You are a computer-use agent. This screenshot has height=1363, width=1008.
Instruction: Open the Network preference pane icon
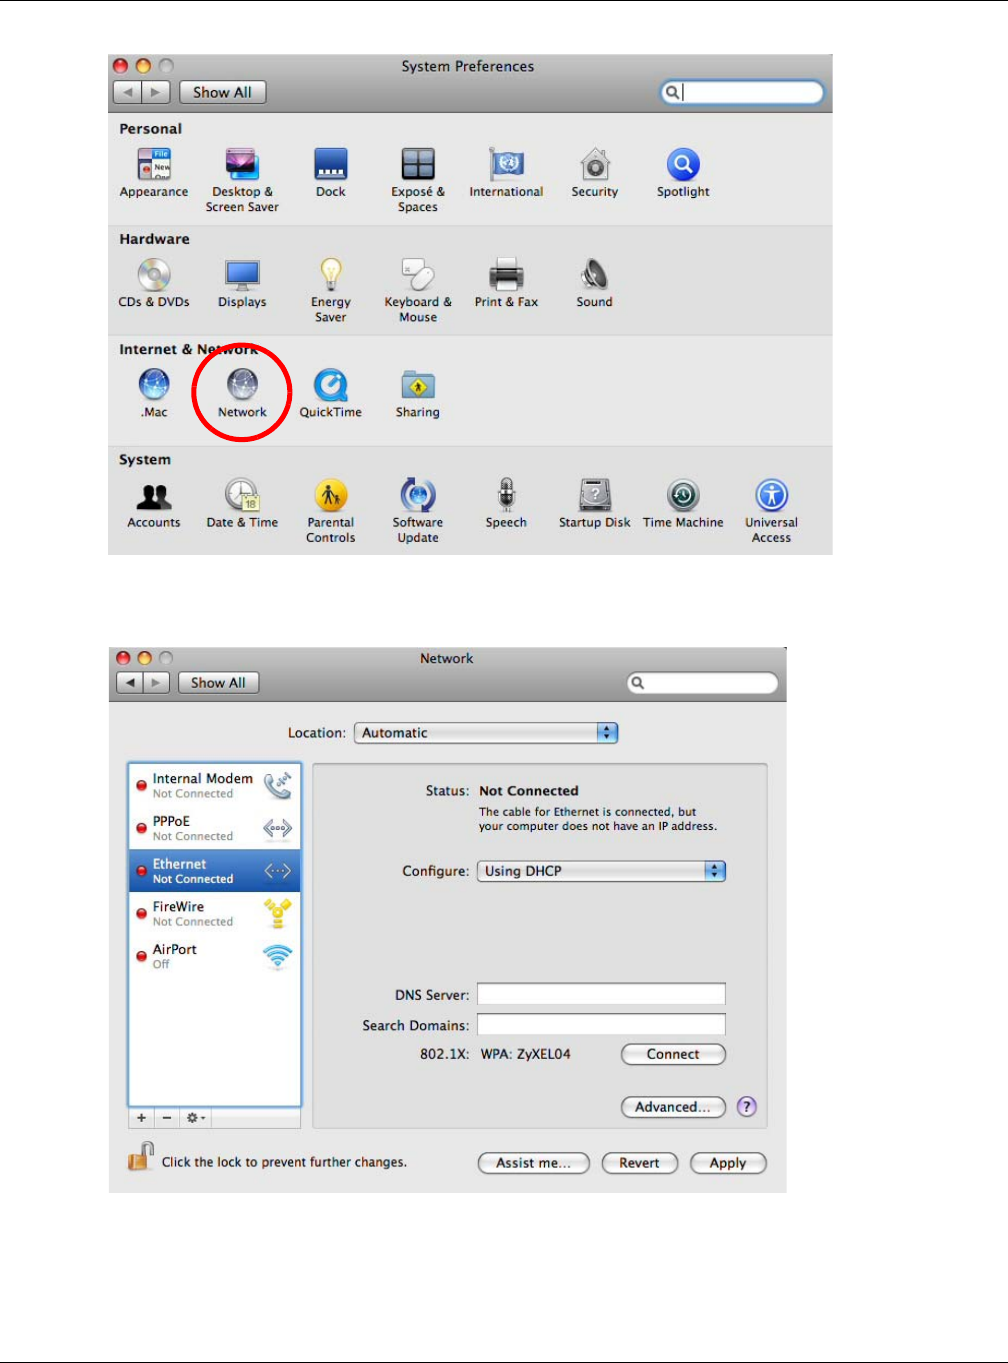(242, 392)
